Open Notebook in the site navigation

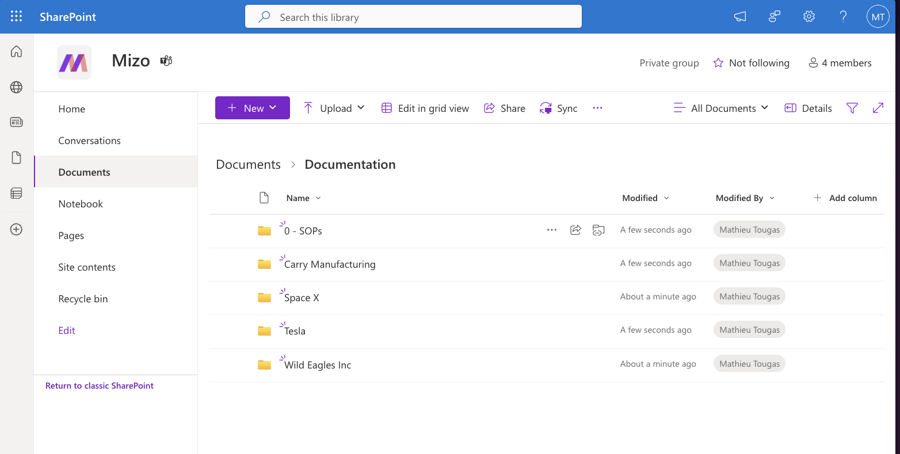(80, 204)
